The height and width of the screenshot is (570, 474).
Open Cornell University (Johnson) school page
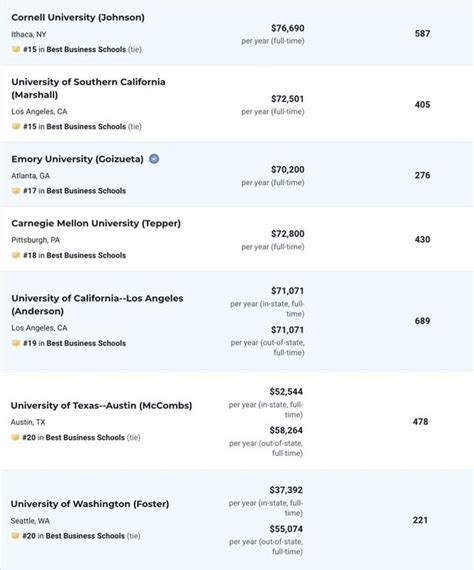click(78, 17)
